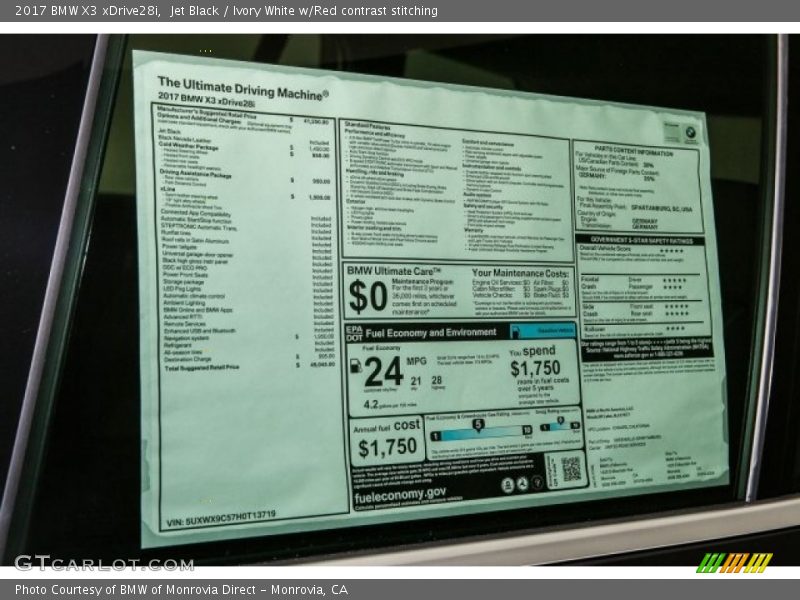Click the 'The Ultimate Driving Machine' heading
The width and height of the screenshot is (800, 600).
(243, 89)
